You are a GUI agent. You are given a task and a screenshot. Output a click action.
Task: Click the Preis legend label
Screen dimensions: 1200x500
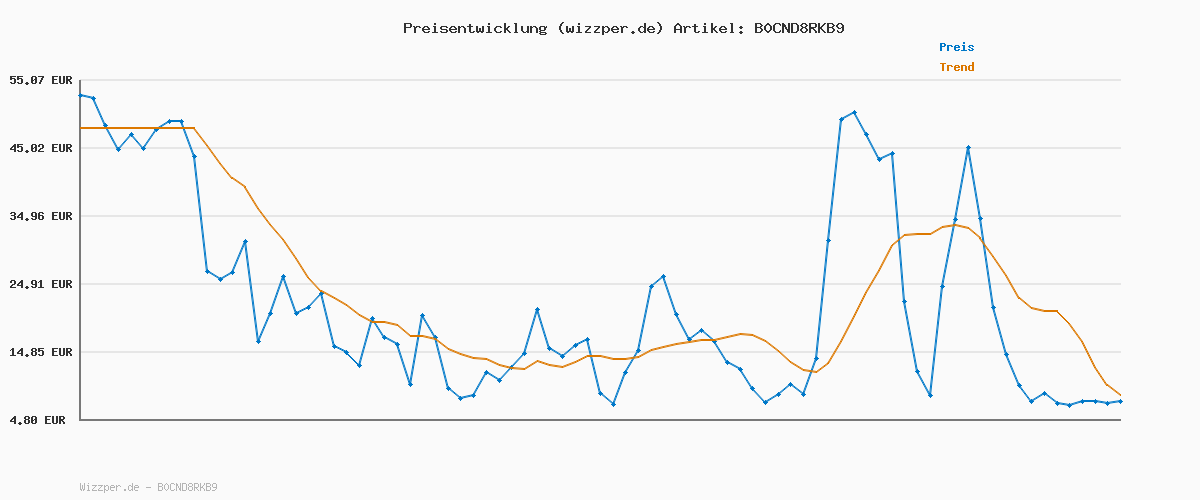point(956,47)
